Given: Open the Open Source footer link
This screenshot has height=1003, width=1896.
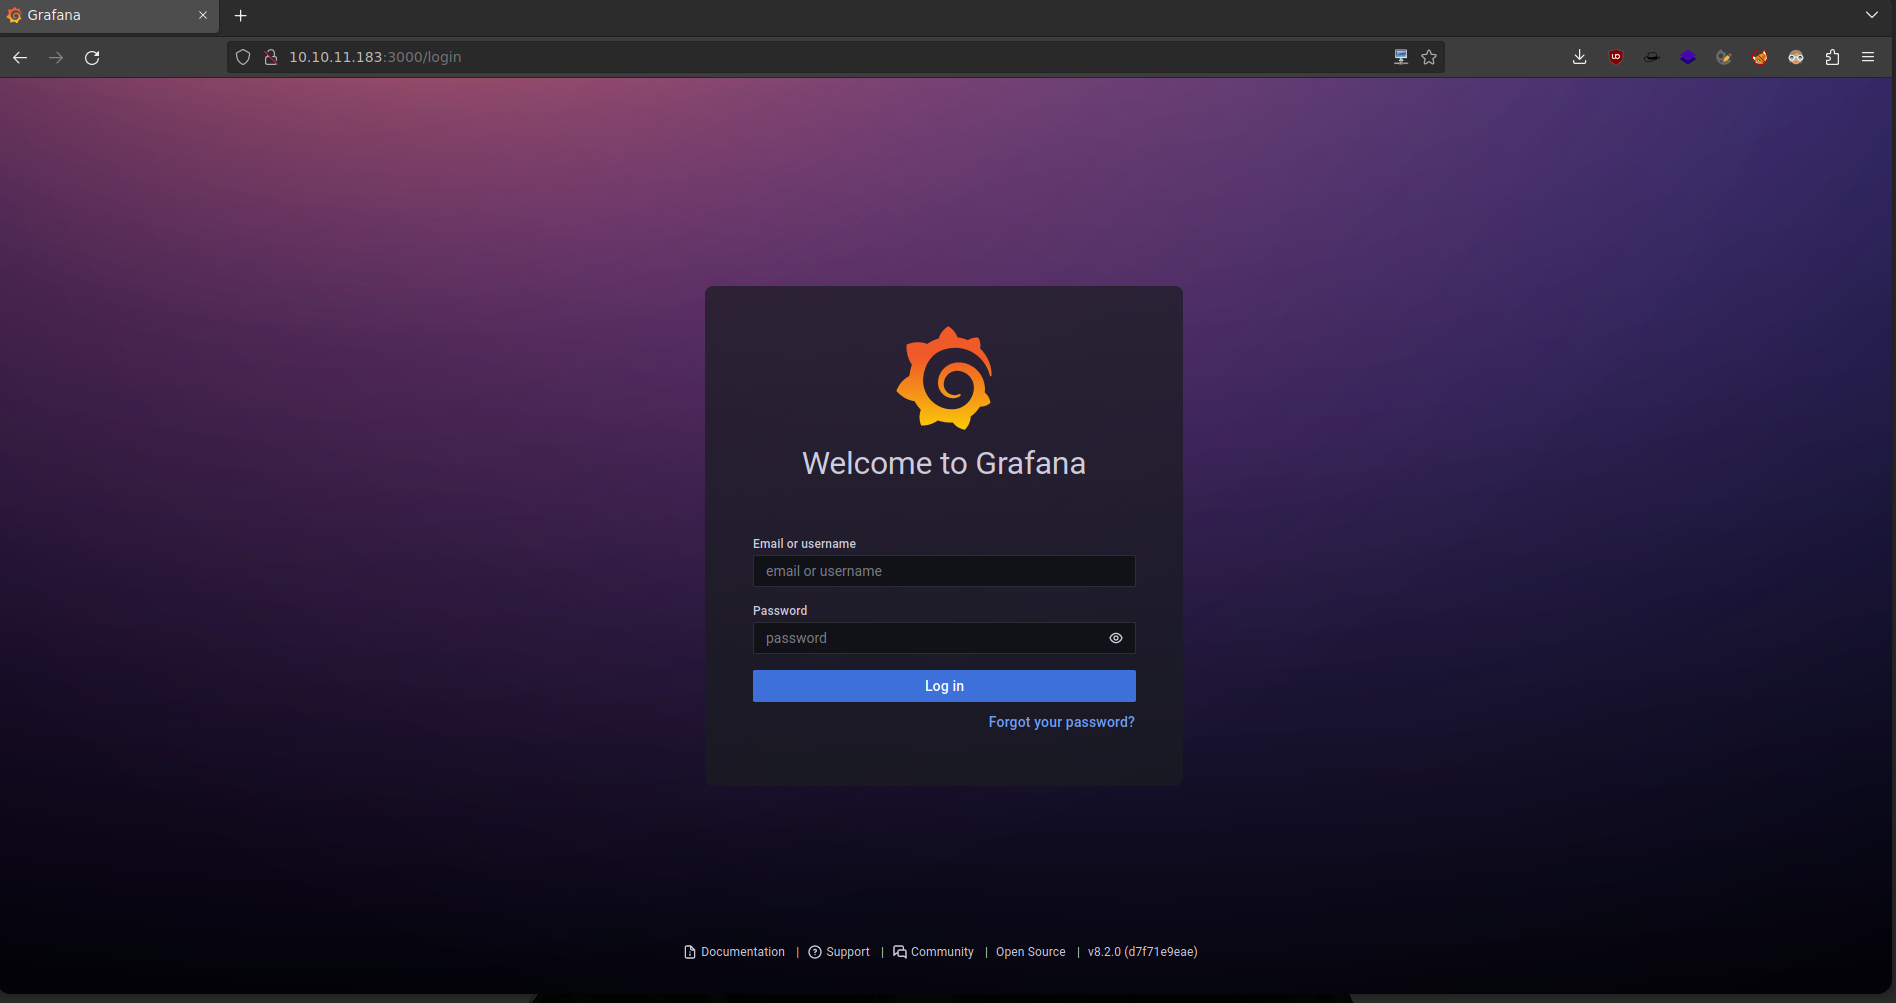Looking at the screenshot, I should [x=1031, y=952].
